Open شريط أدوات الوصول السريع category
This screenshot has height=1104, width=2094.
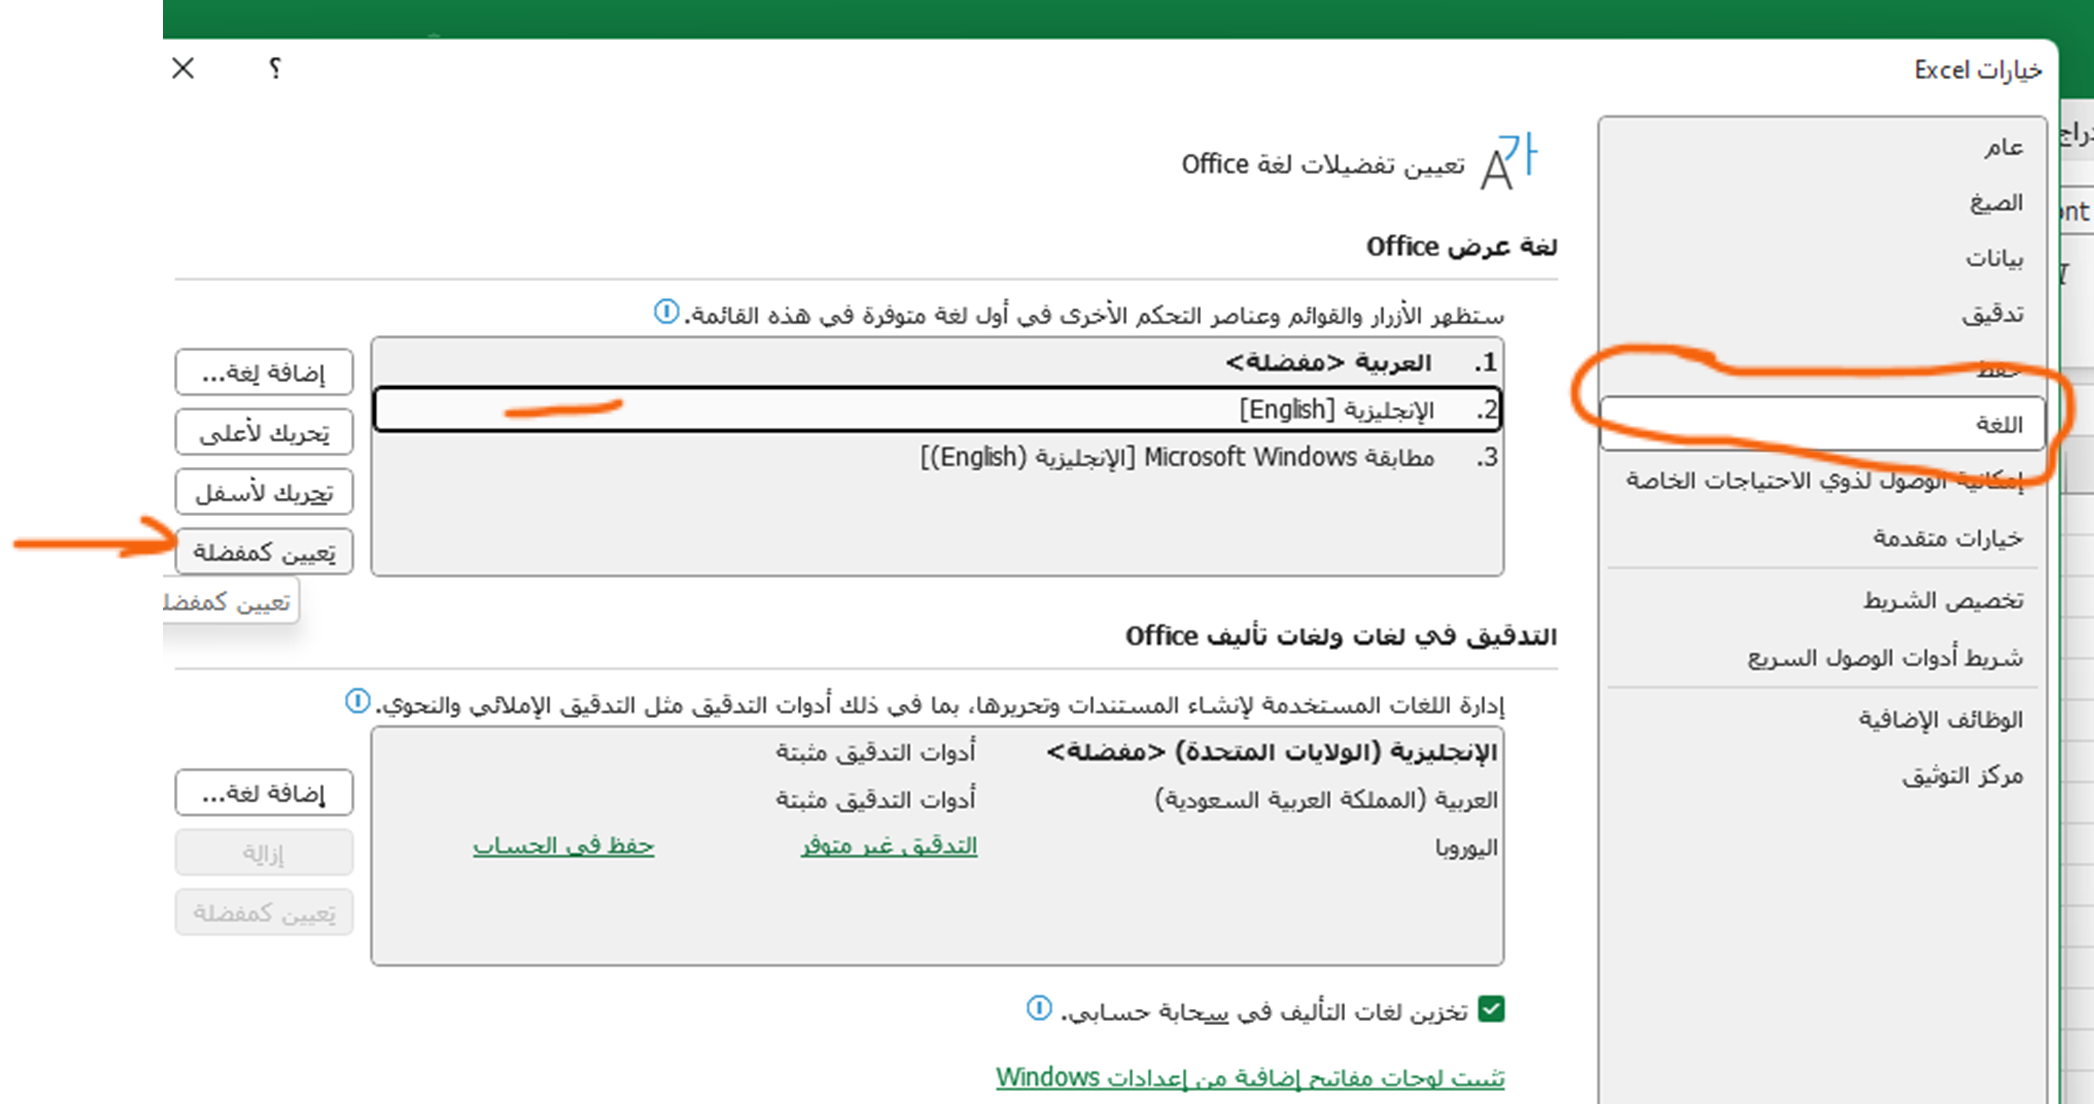[x=1822, y=657]
